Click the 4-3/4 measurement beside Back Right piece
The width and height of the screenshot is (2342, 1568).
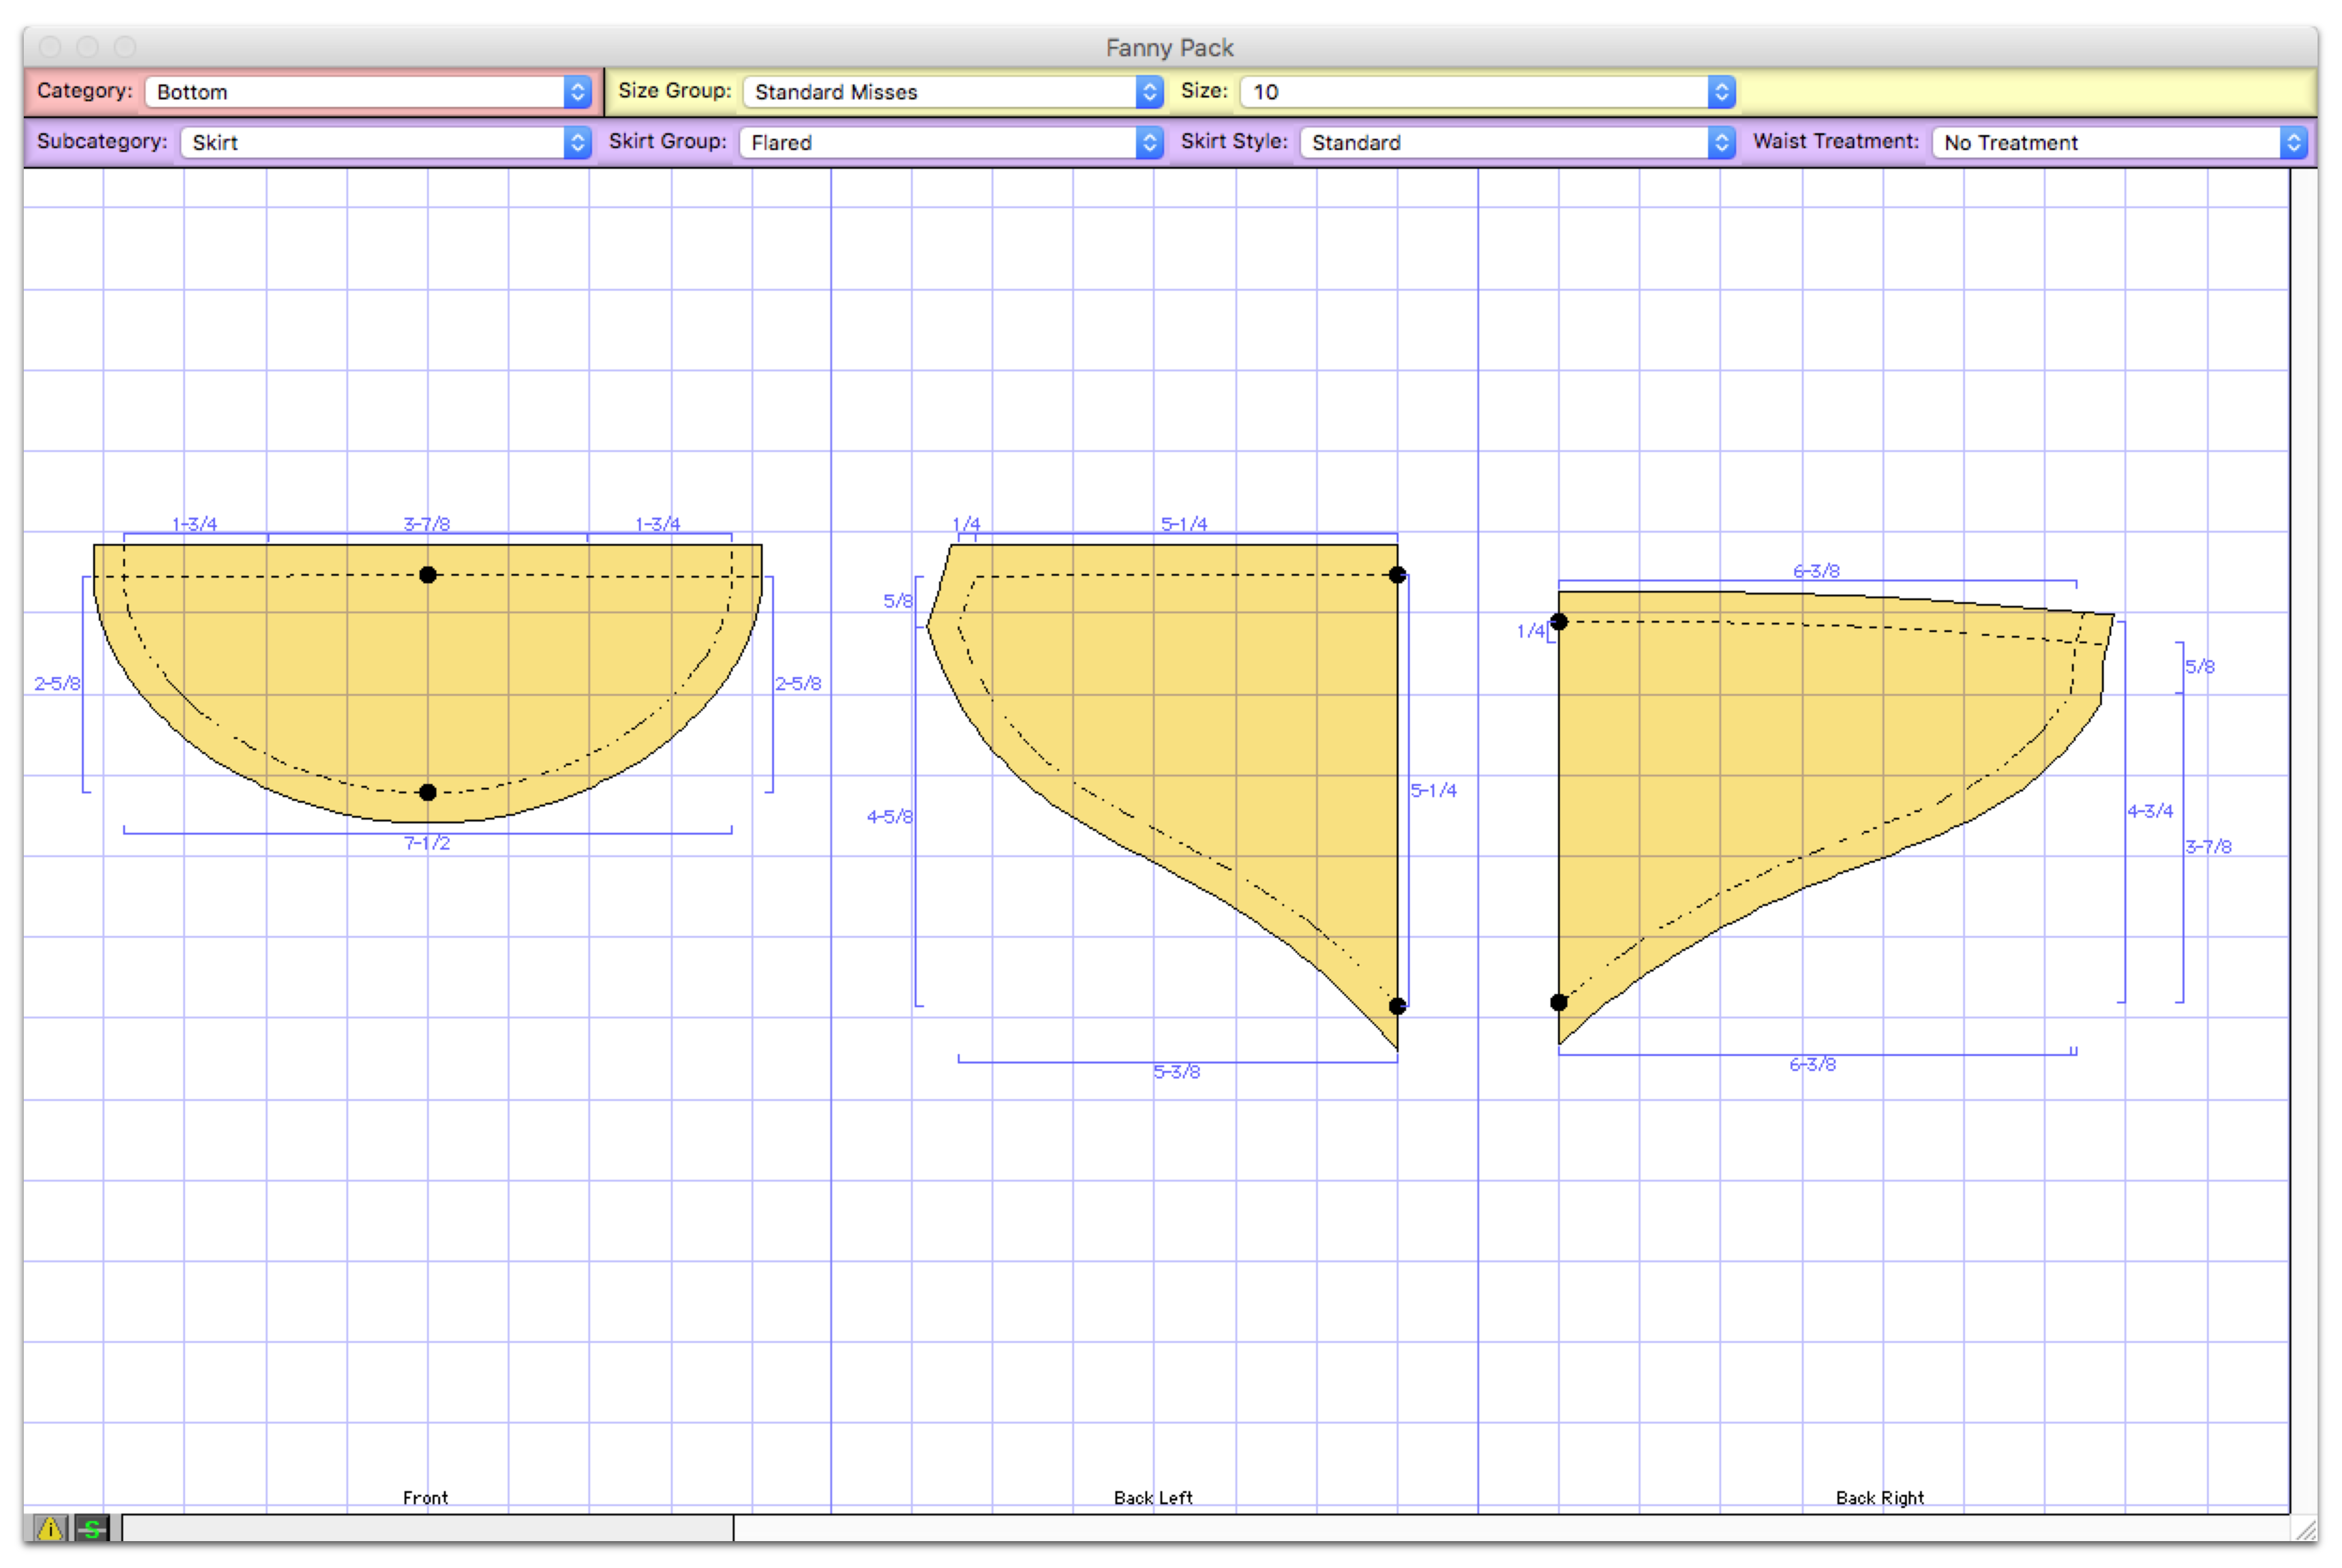[2150, 811]
